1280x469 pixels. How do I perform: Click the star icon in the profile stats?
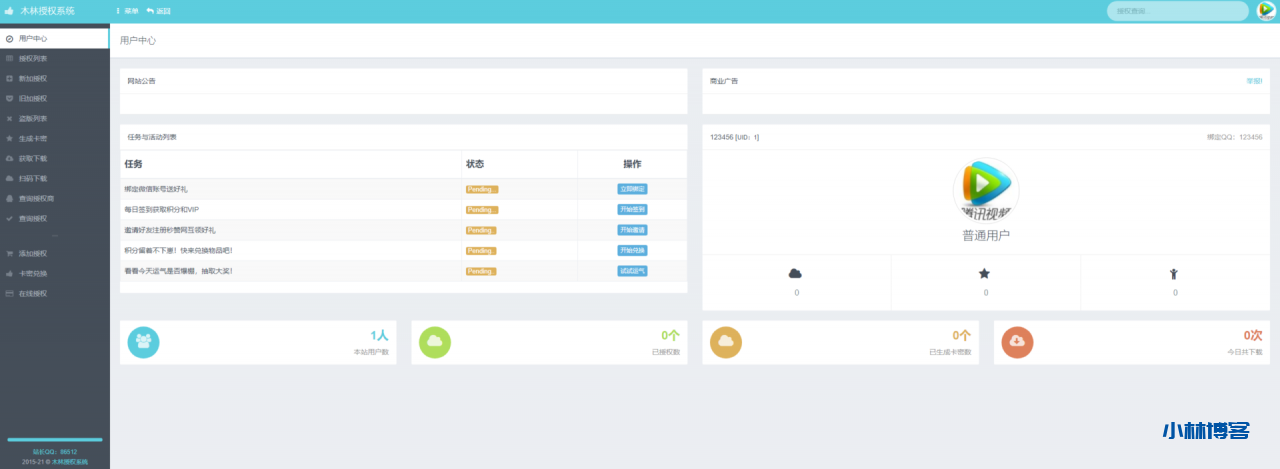[985, 273]
